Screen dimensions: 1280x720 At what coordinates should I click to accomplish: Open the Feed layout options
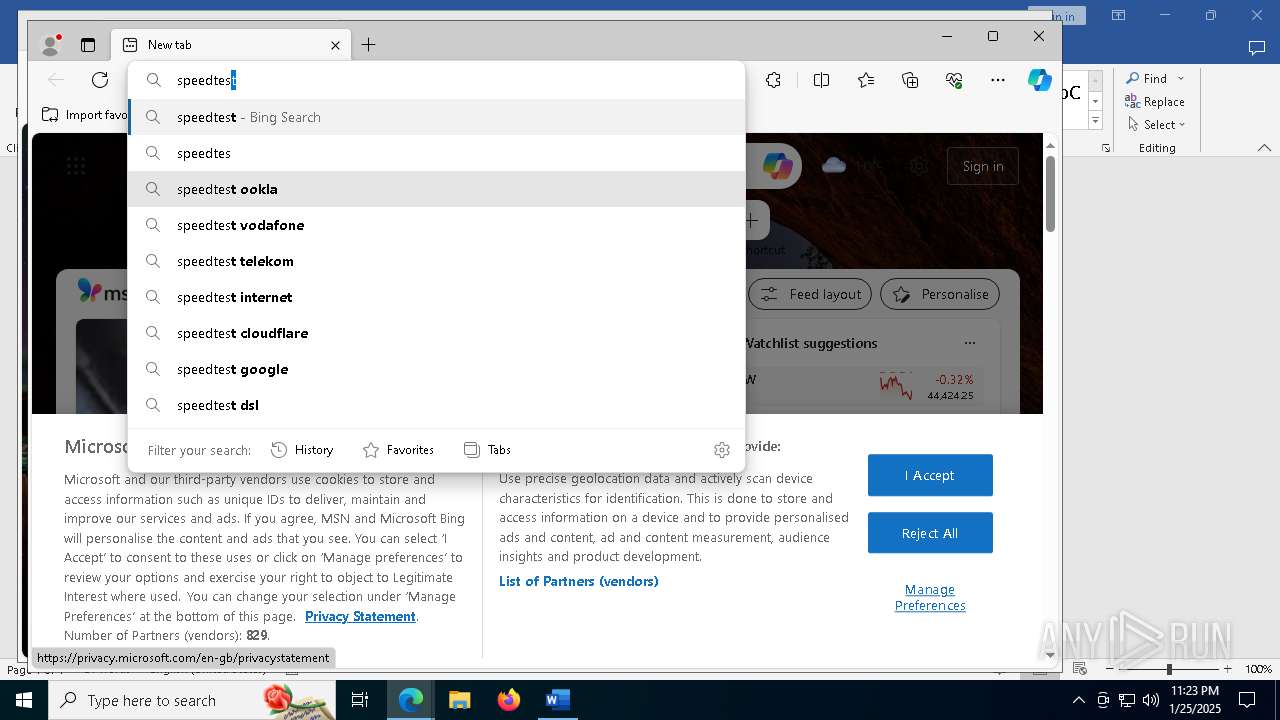pos(810,294)
